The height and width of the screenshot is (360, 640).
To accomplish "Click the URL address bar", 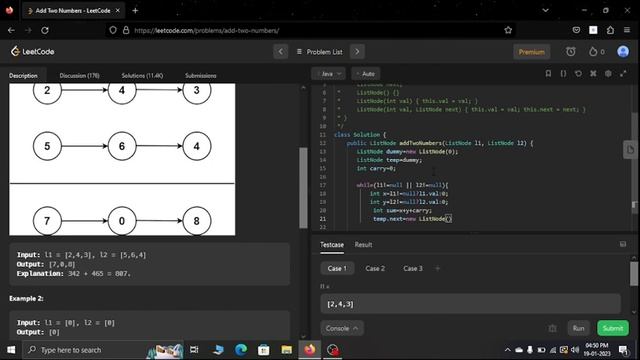I will coord(310,30).
